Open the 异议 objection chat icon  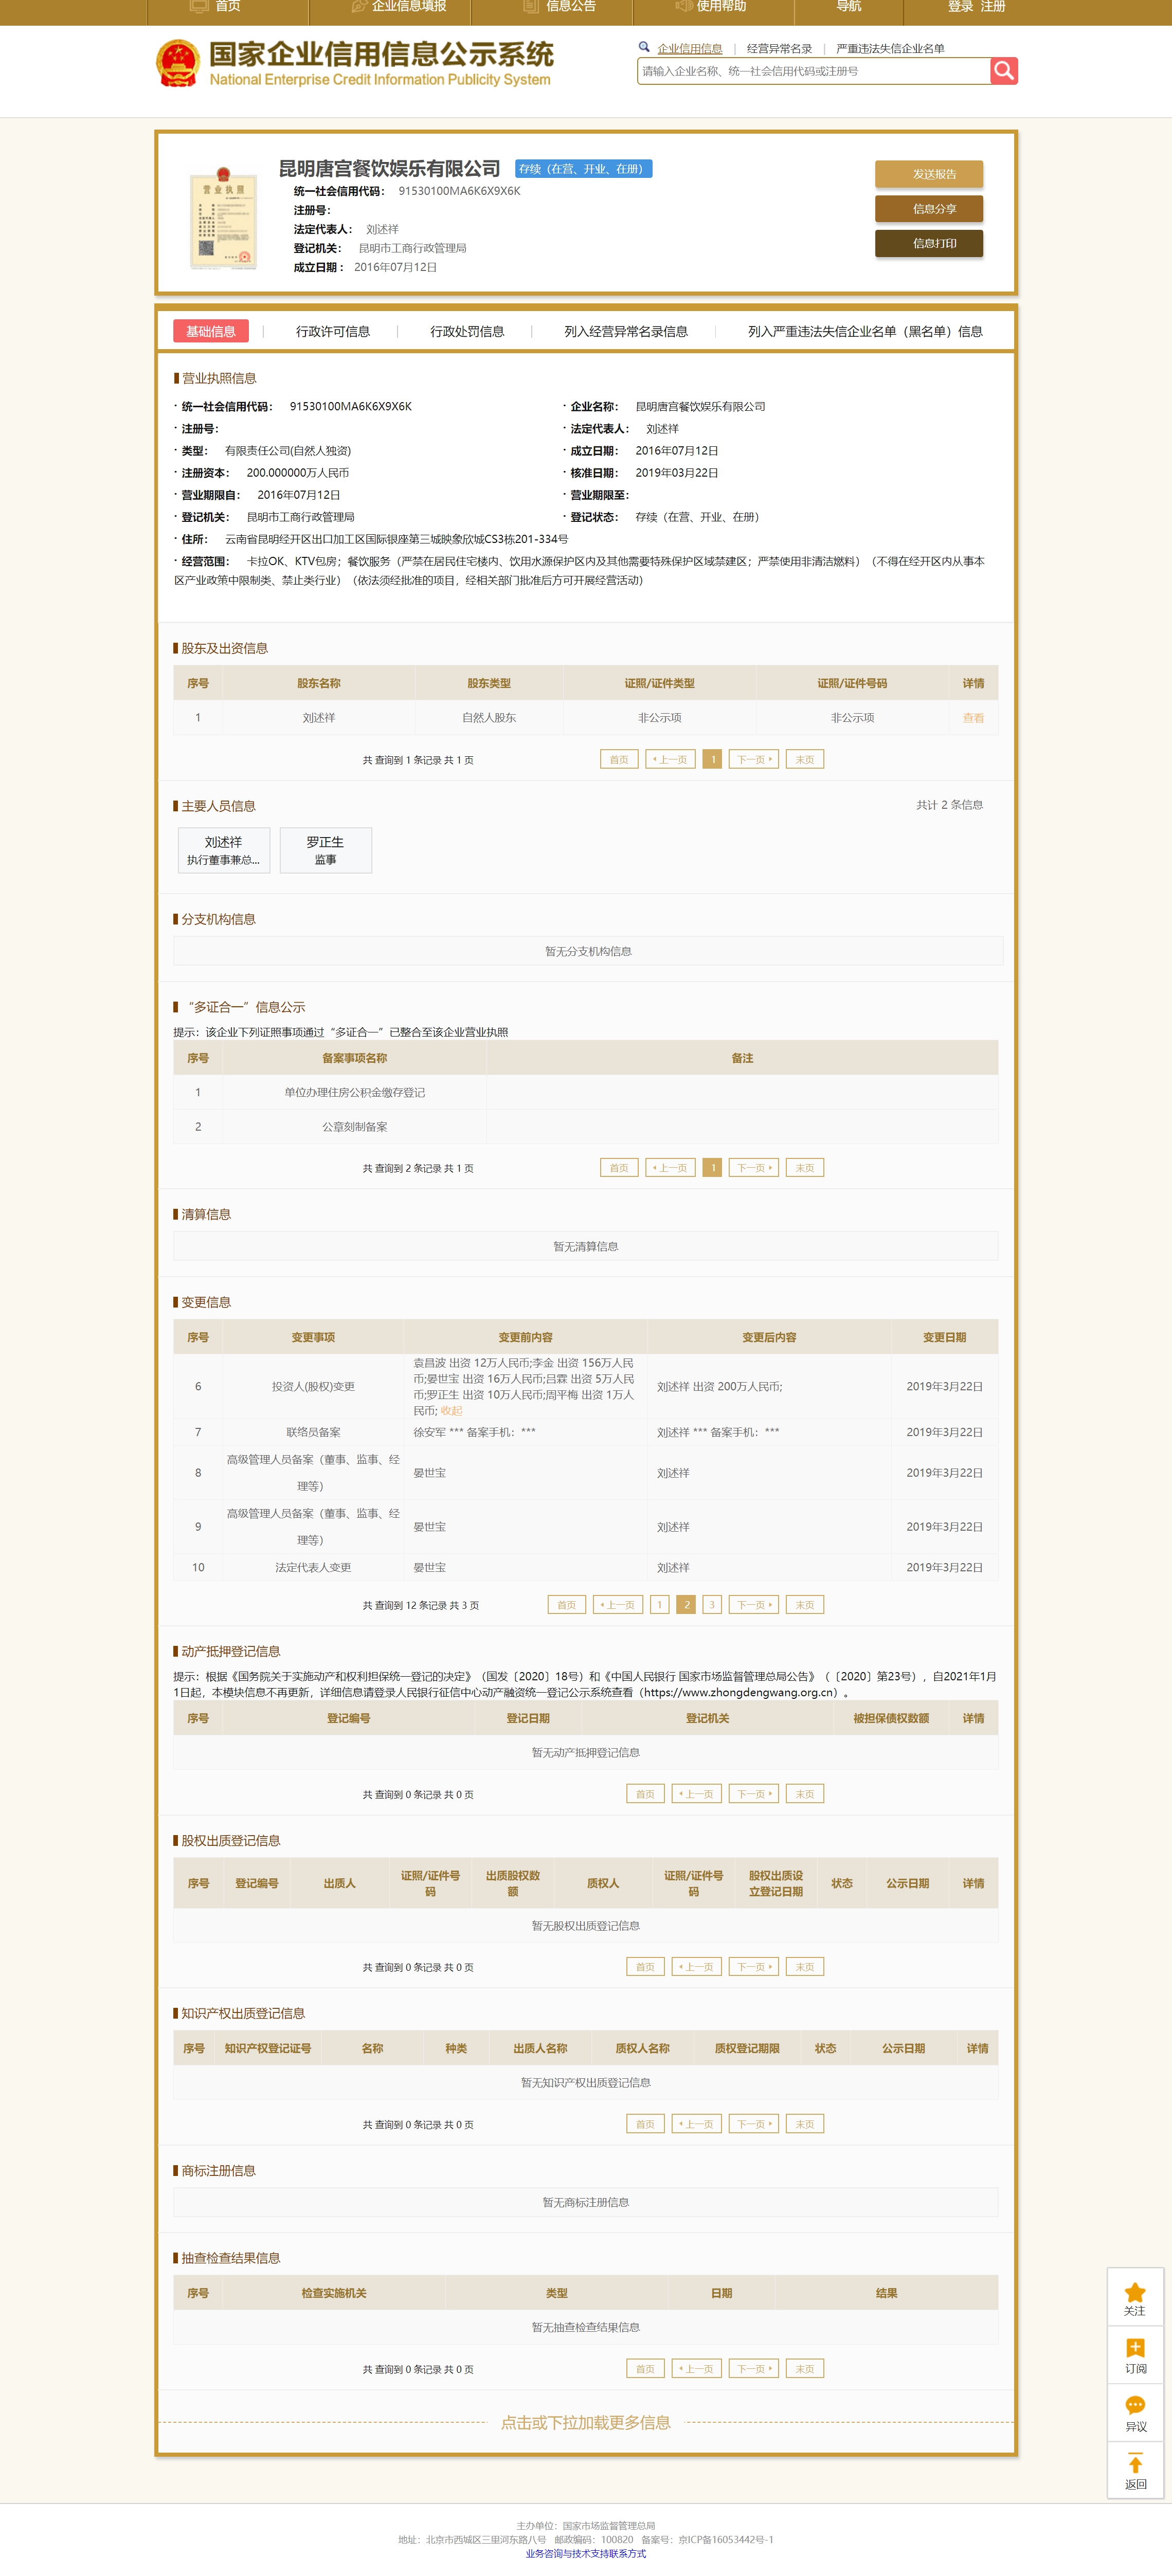(x=1135, y=2405)
